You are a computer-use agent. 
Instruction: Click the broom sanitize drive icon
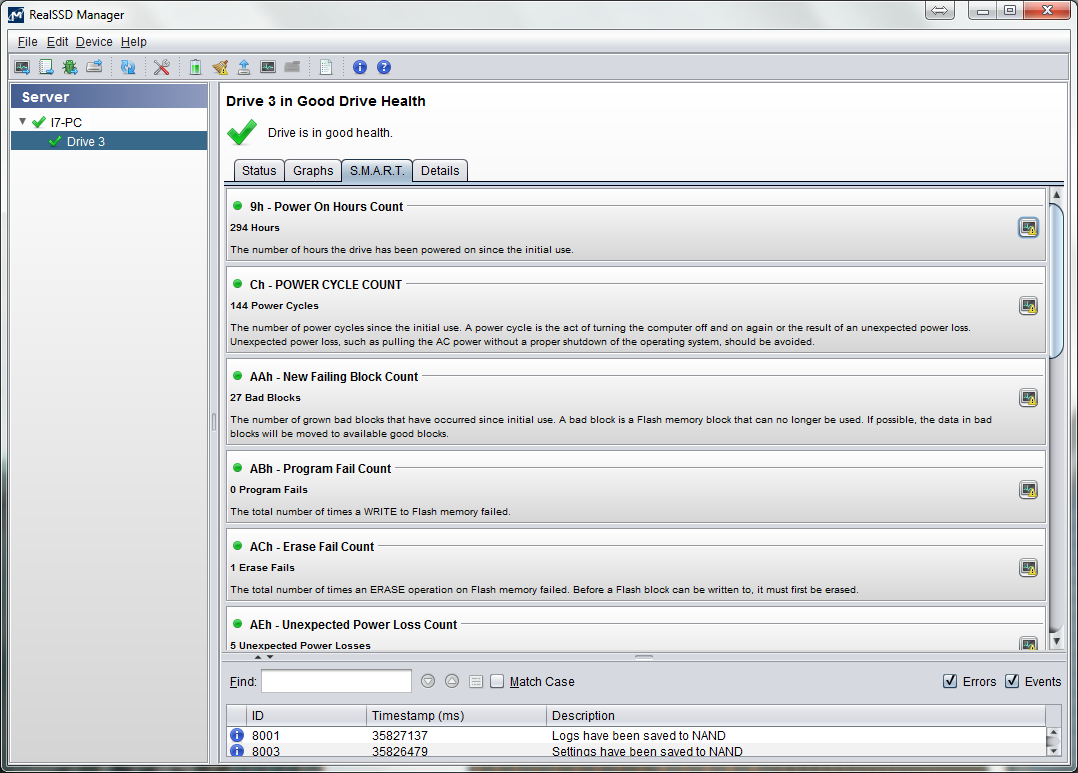pos(220,67)
